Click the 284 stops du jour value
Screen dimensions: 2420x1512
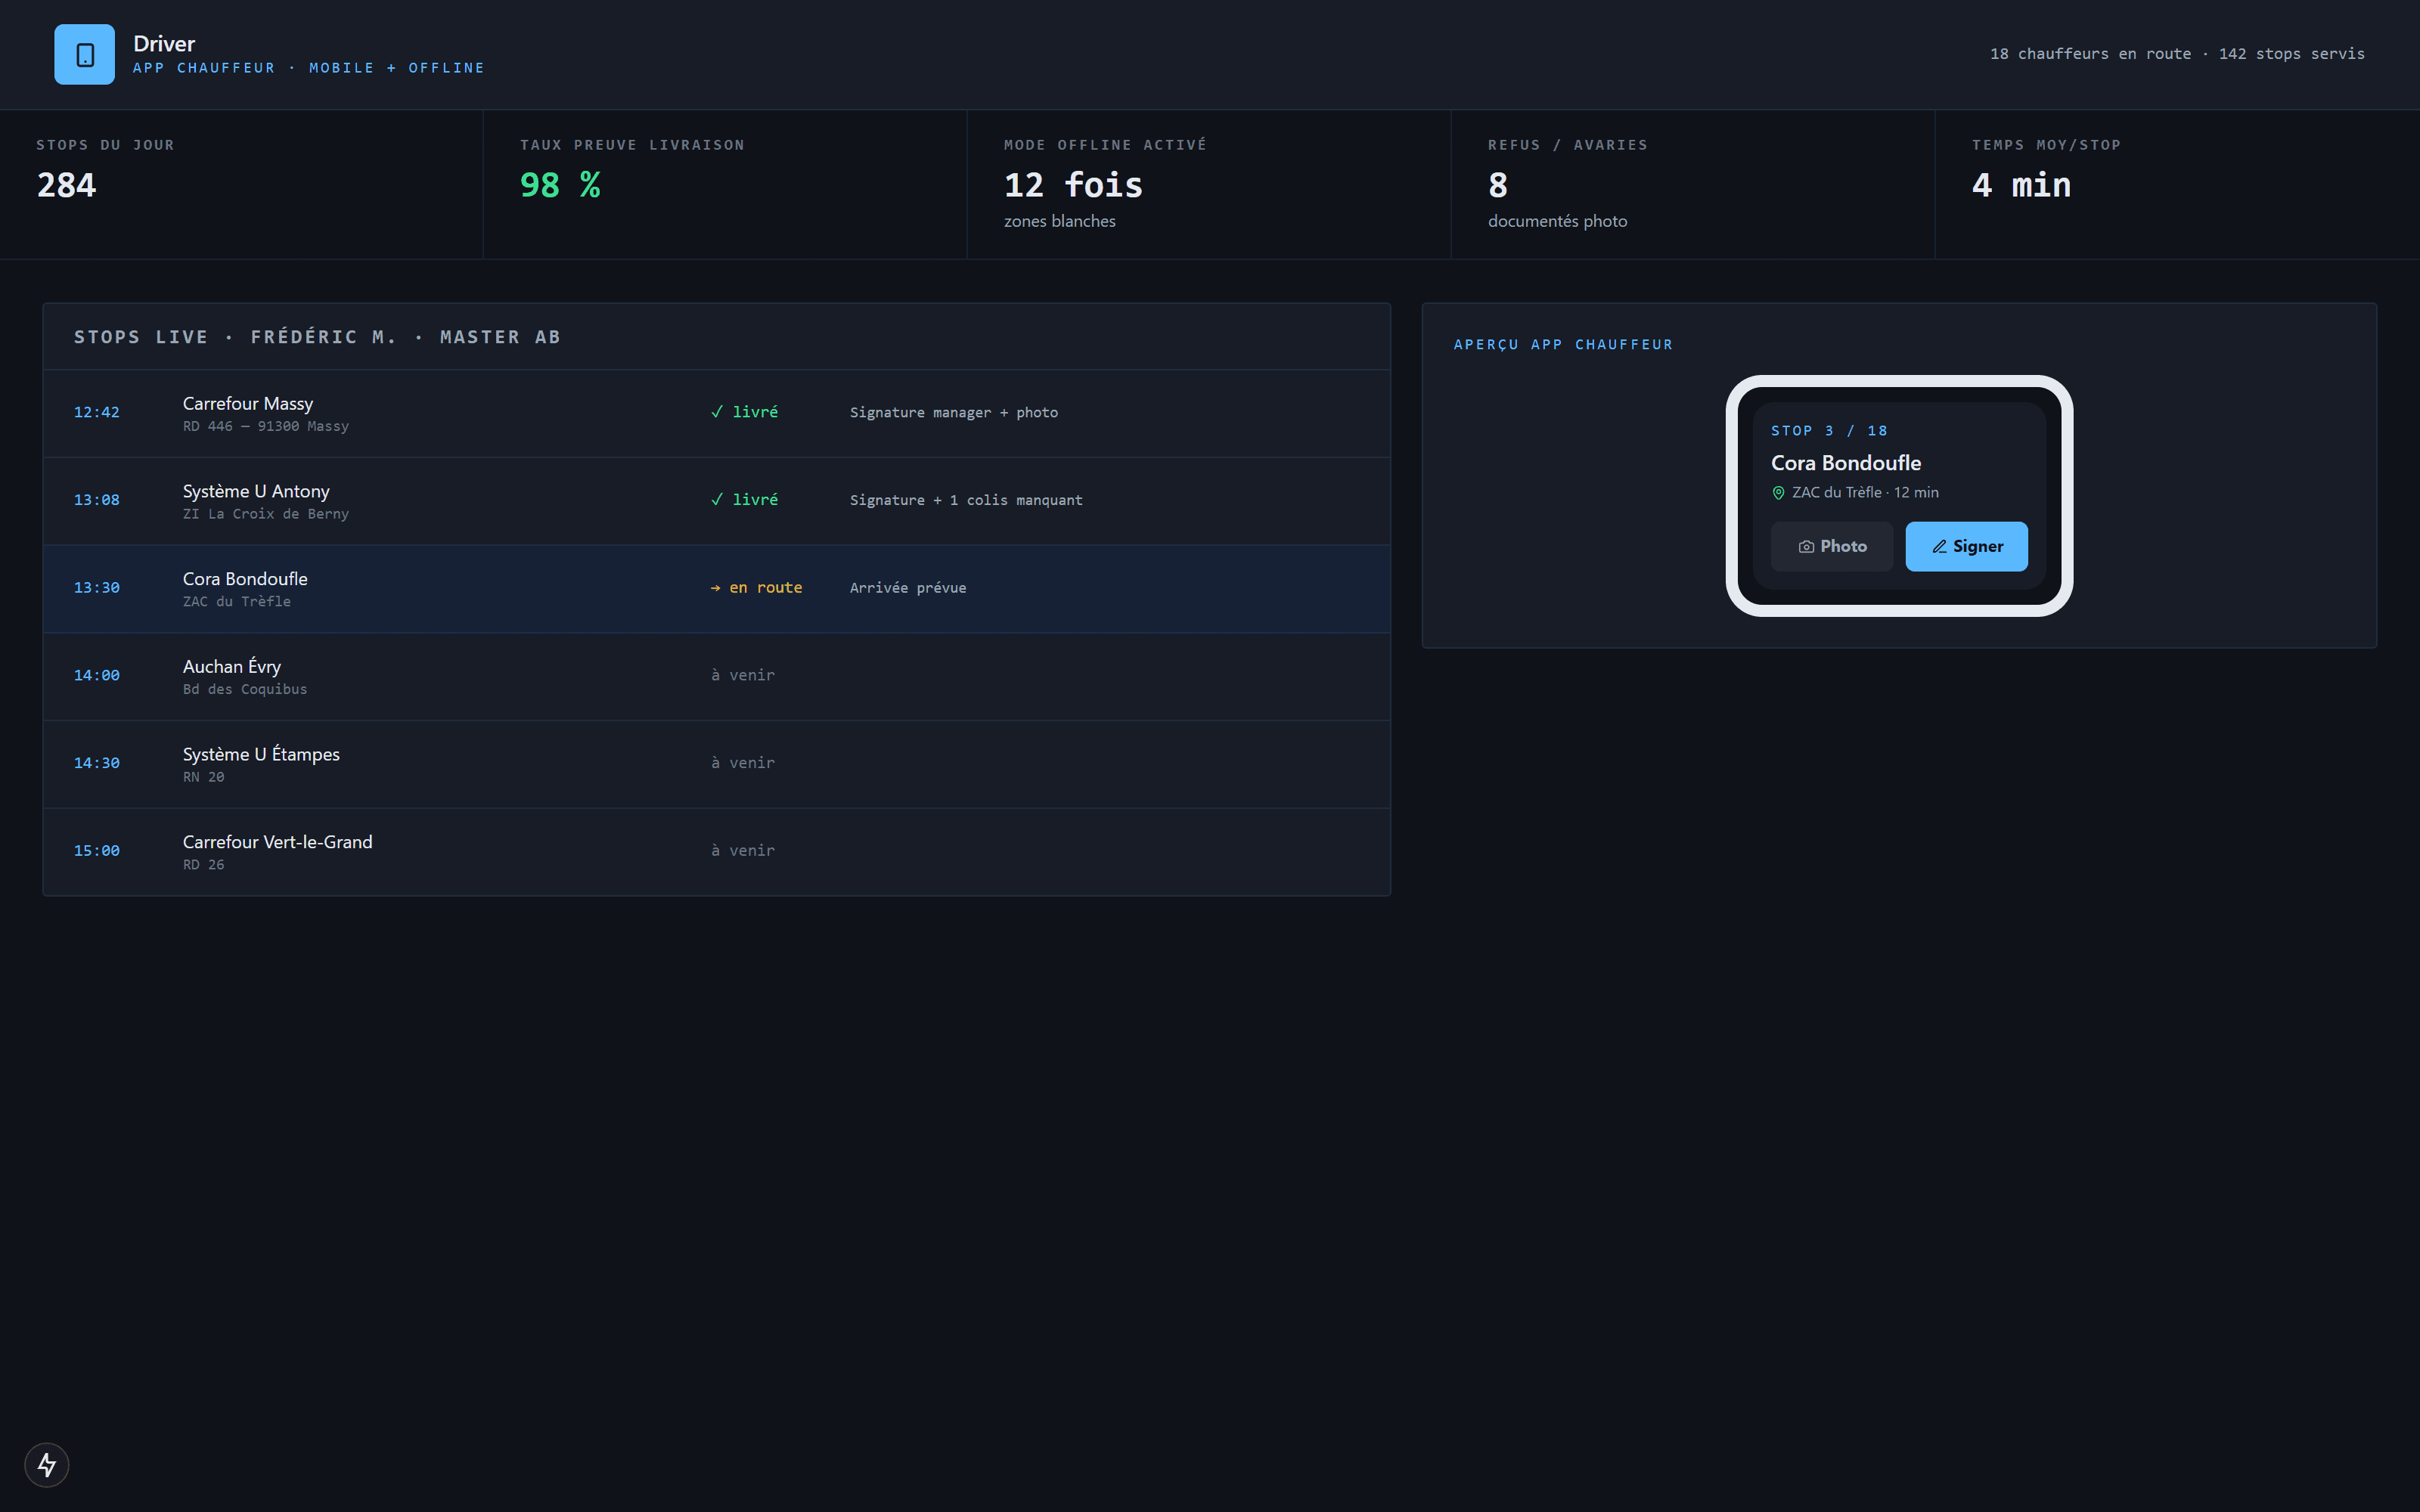[67, 186]
